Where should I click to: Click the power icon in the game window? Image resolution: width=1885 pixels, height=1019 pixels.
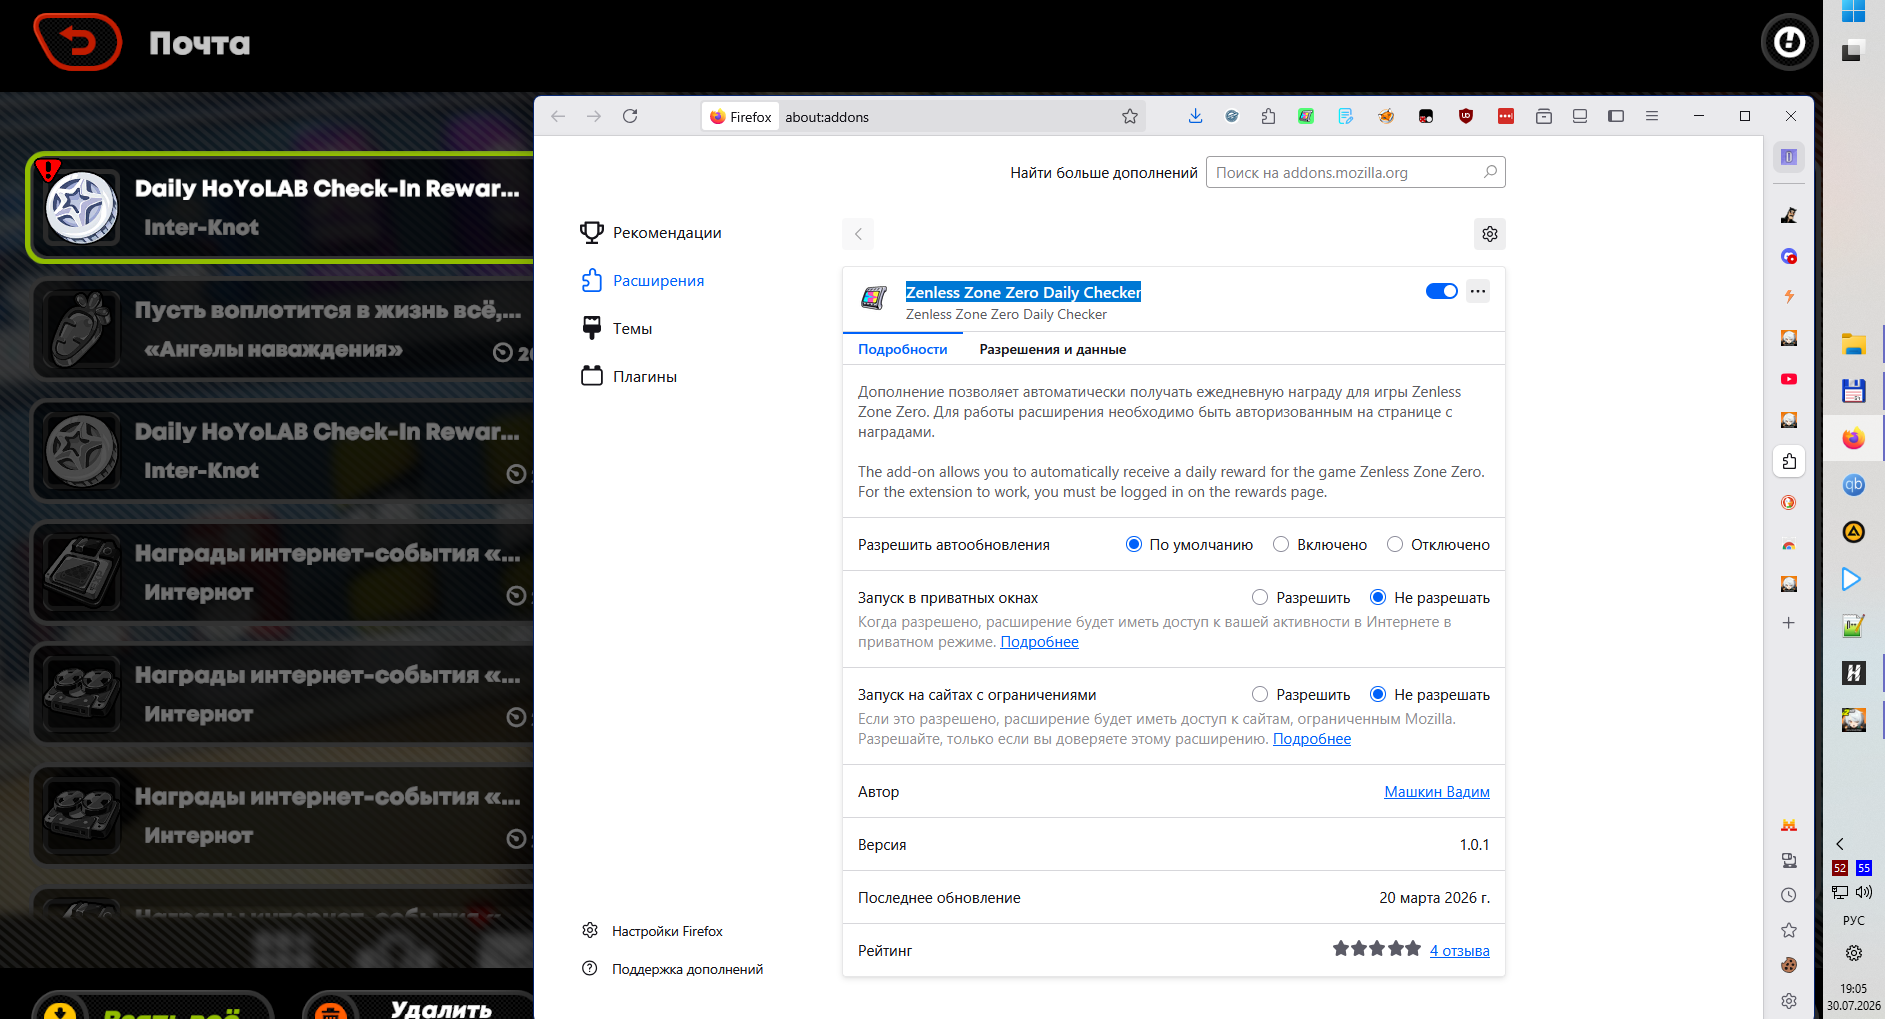tap(1789, 42)
